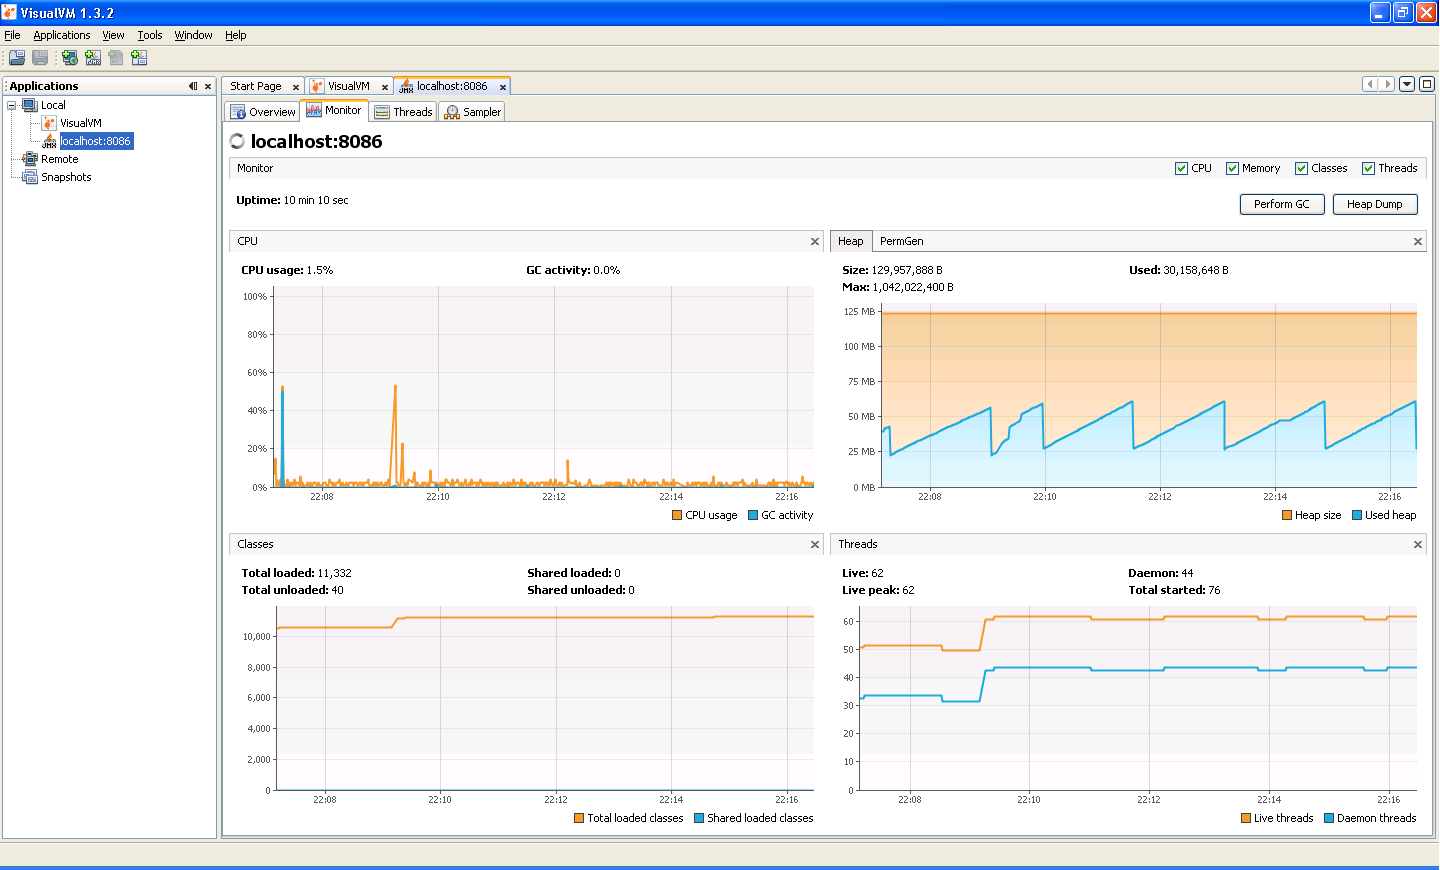The width and height of the screenshot is (1440, 870).
Task: Click the Overview tab's info icon
Action: point(238,112)
